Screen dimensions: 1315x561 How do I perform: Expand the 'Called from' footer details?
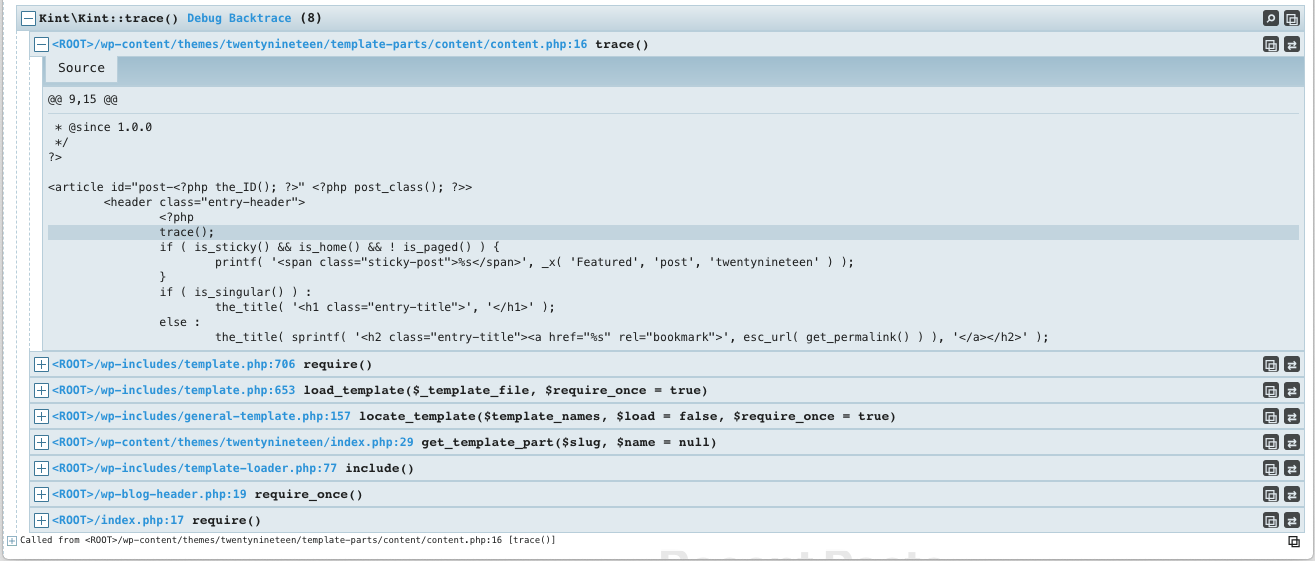pos(12,540)
